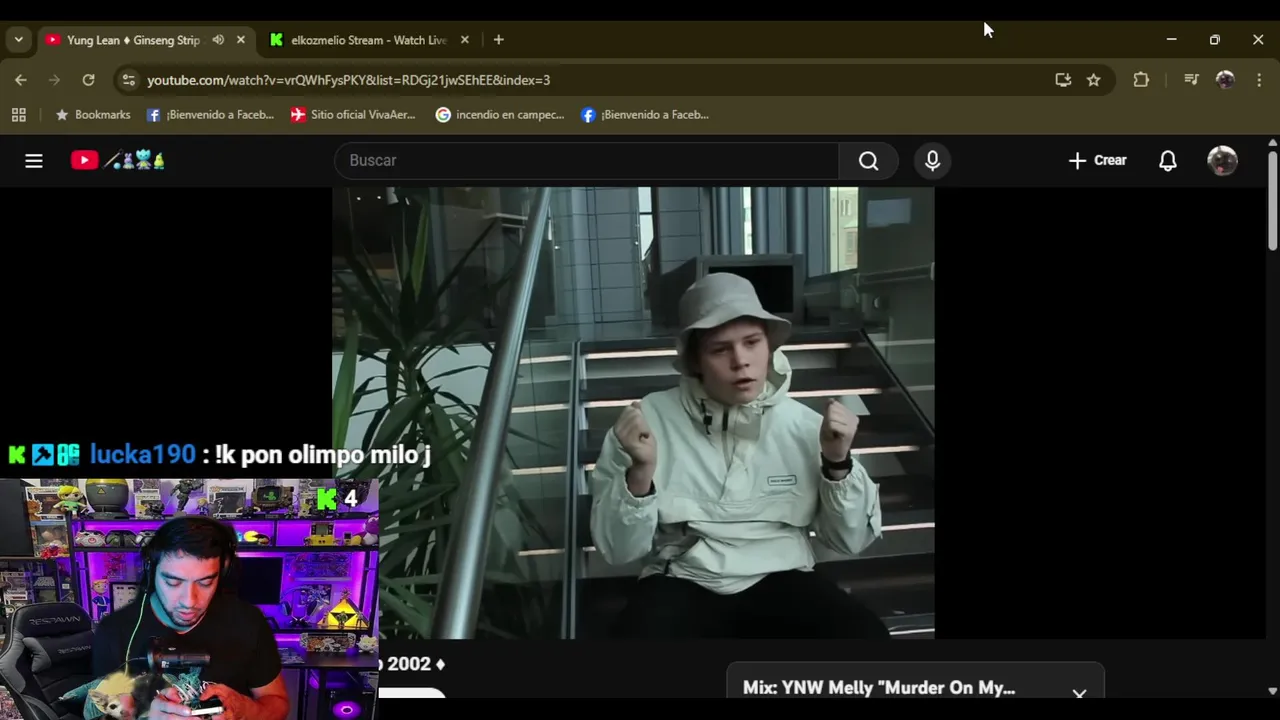Open incendio en campec... bookmark
The height and width of the screenshot is (720, 1280).
click(500, 115)
